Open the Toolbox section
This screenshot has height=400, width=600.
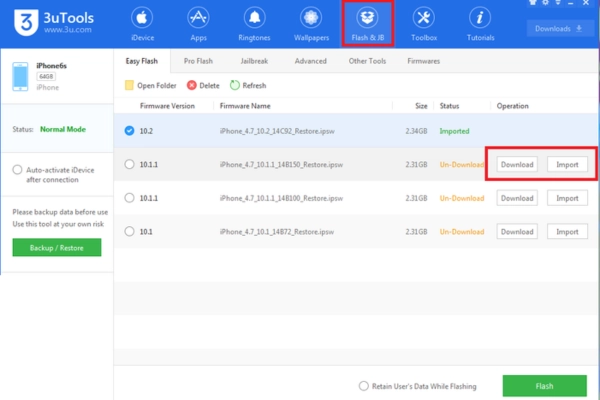[424, 24]
